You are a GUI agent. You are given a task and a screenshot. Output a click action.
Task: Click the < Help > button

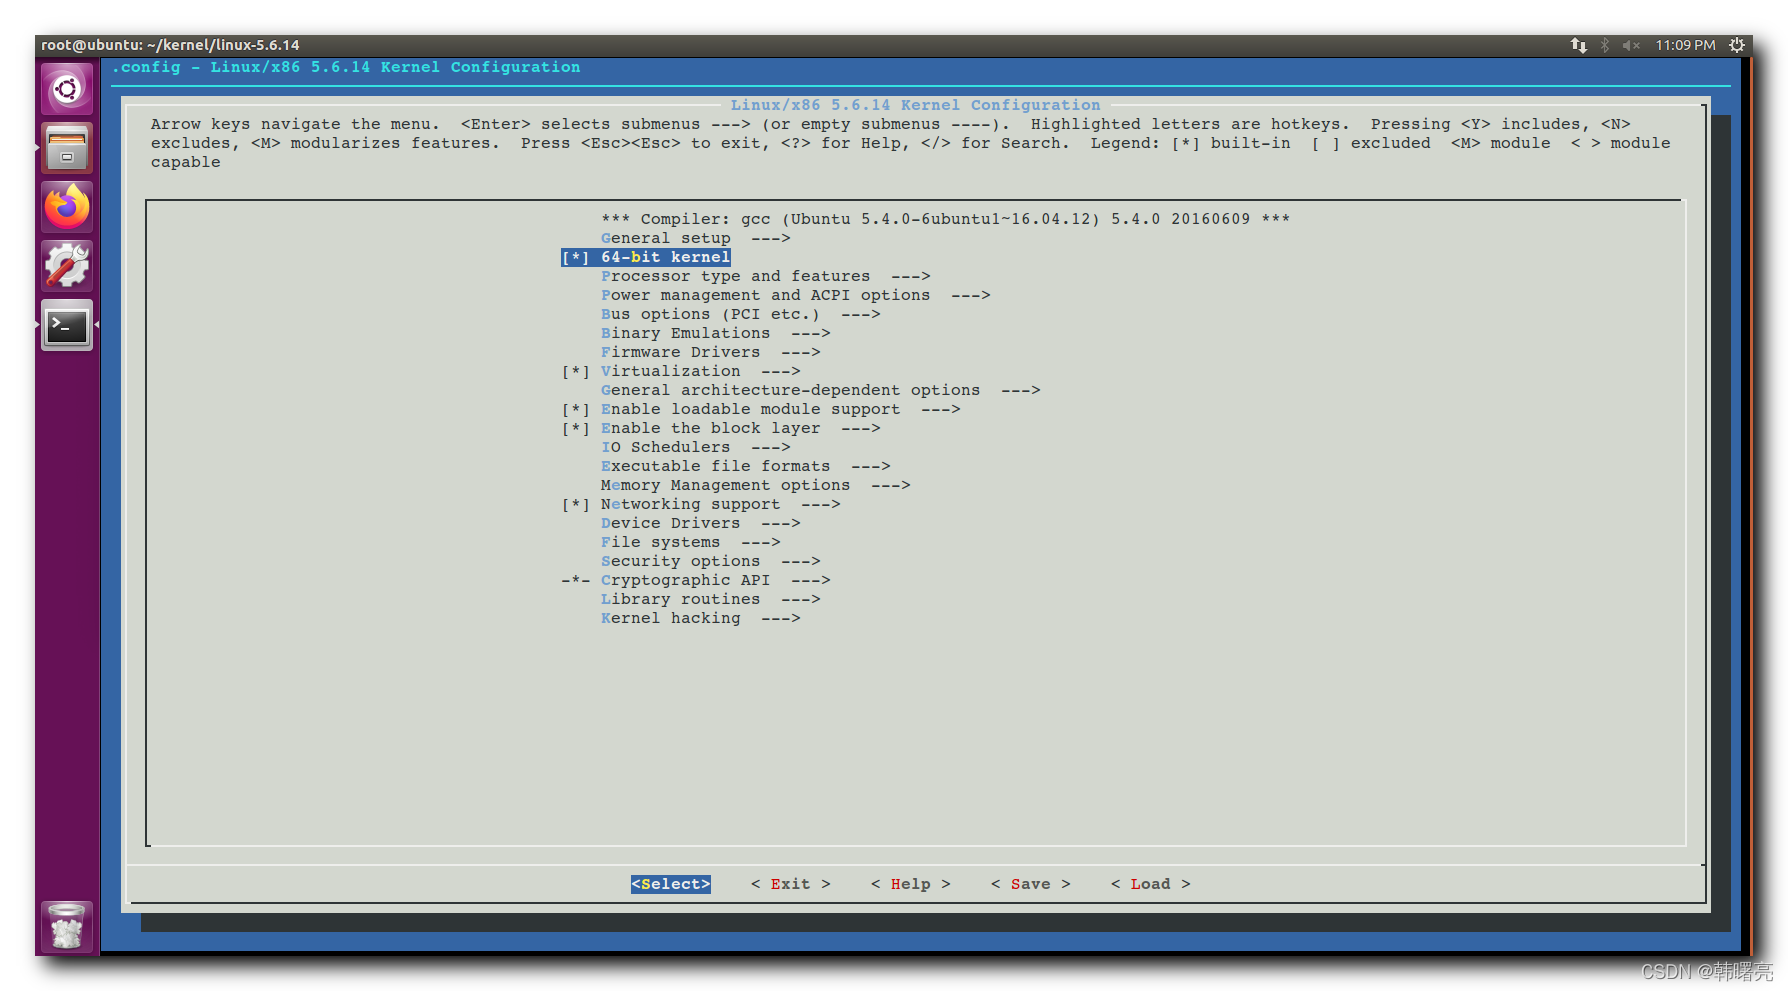pyautogui.click(x=911, y=884)
